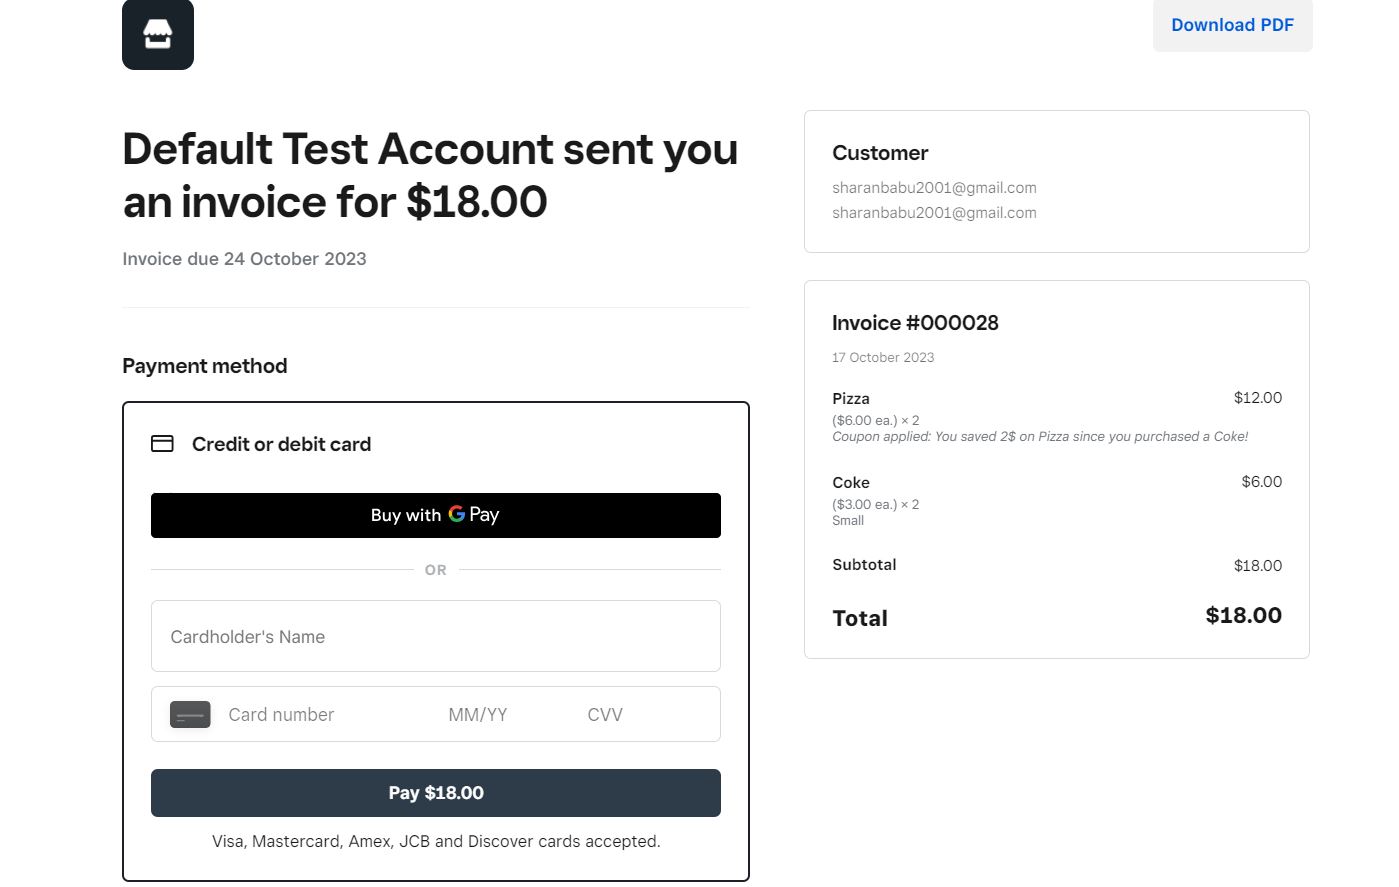Viewport: 1399px width, 887px height.
Task: Click the store logo icon
Action: [x=158, y=34]
